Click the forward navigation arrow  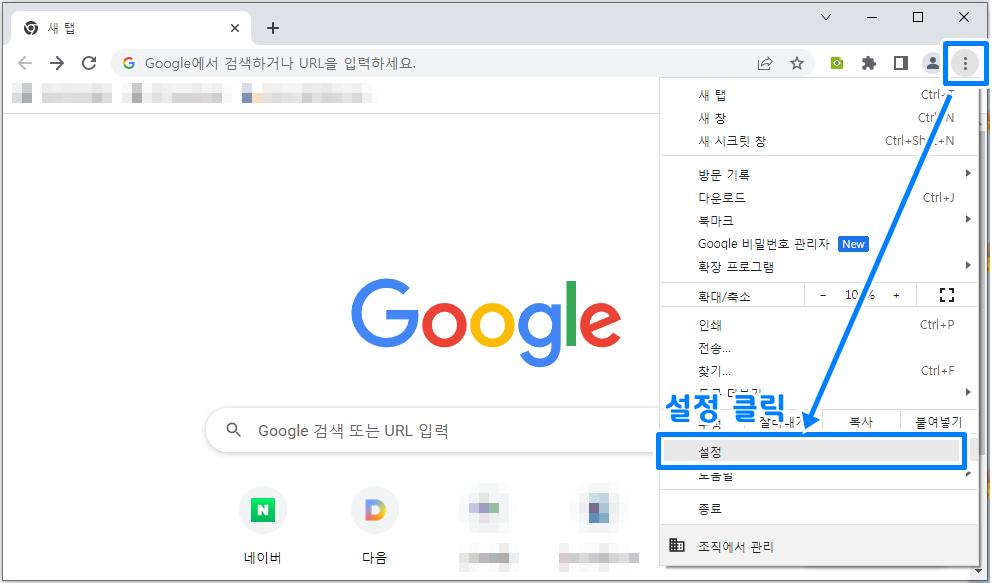[57, 63]
